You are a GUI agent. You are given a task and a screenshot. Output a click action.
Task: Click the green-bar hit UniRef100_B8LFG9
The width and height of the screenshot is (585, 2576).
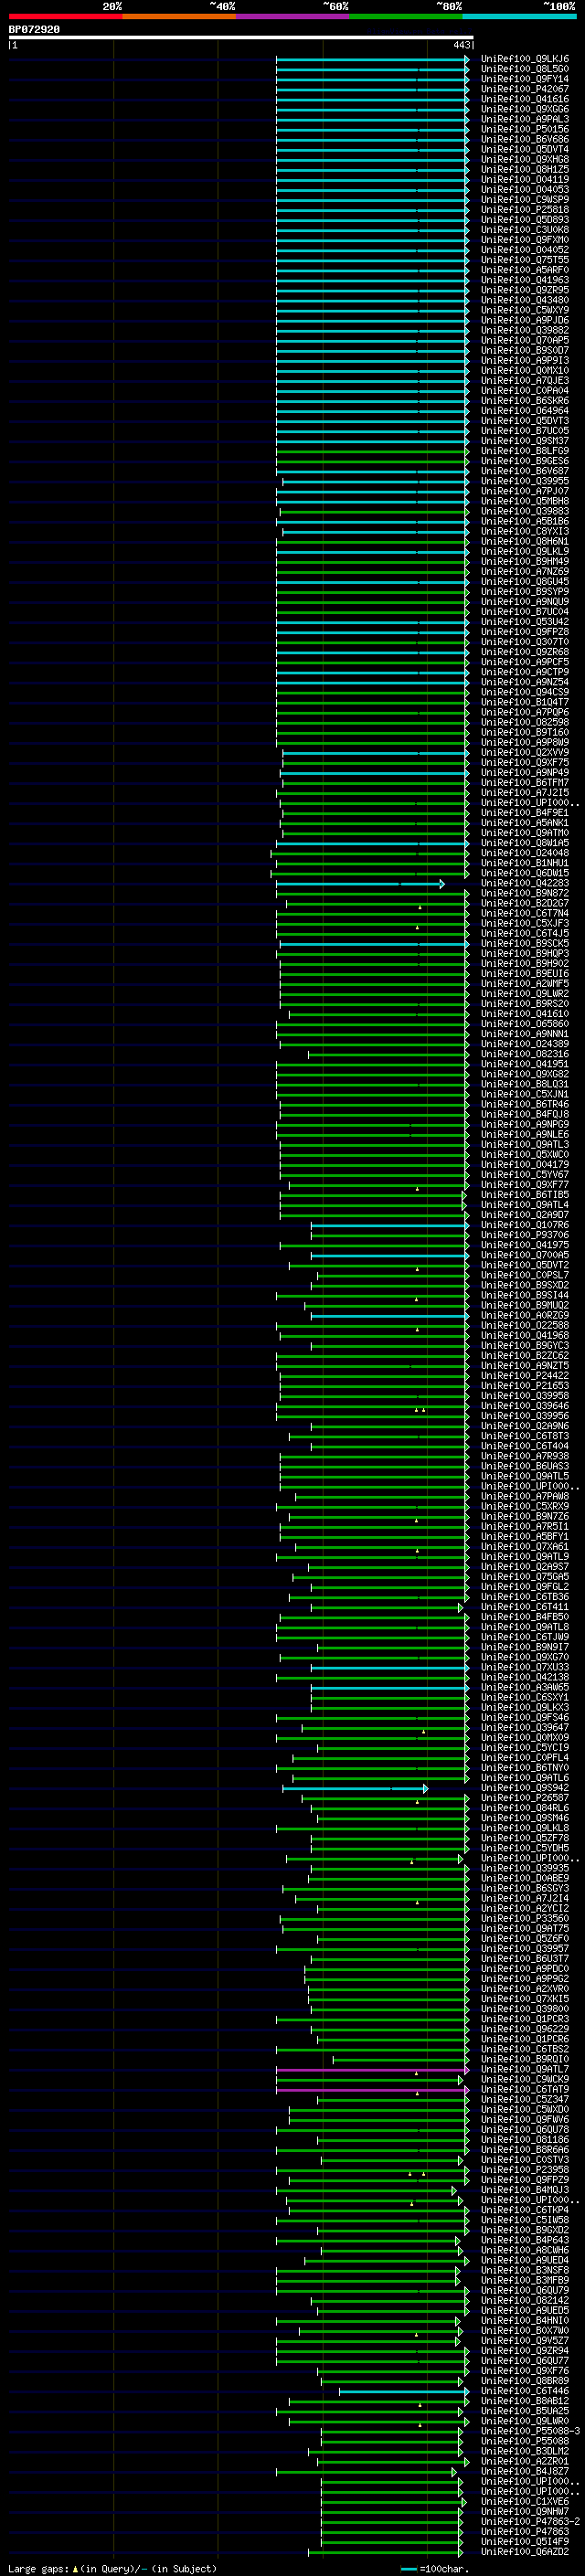tap(525, 451)
